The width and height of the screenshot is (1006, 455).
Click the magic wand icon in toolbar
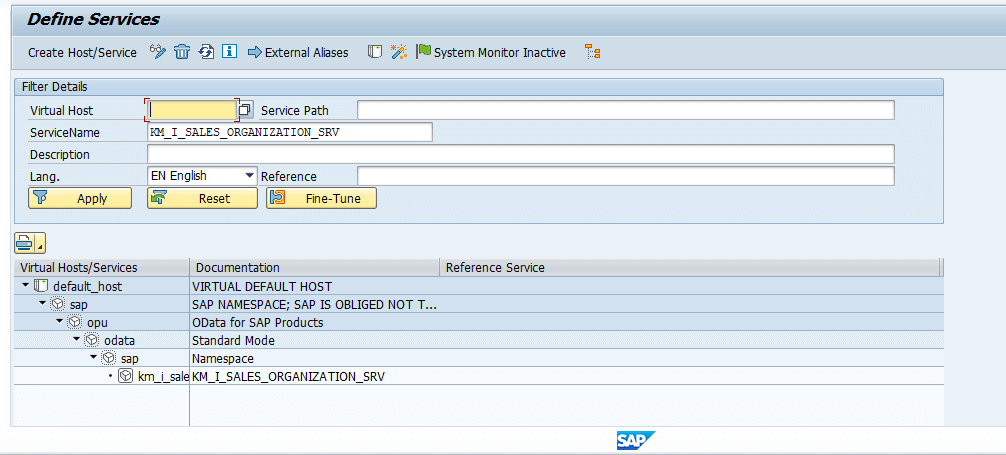pyautogui.click(x=399, y=52)
